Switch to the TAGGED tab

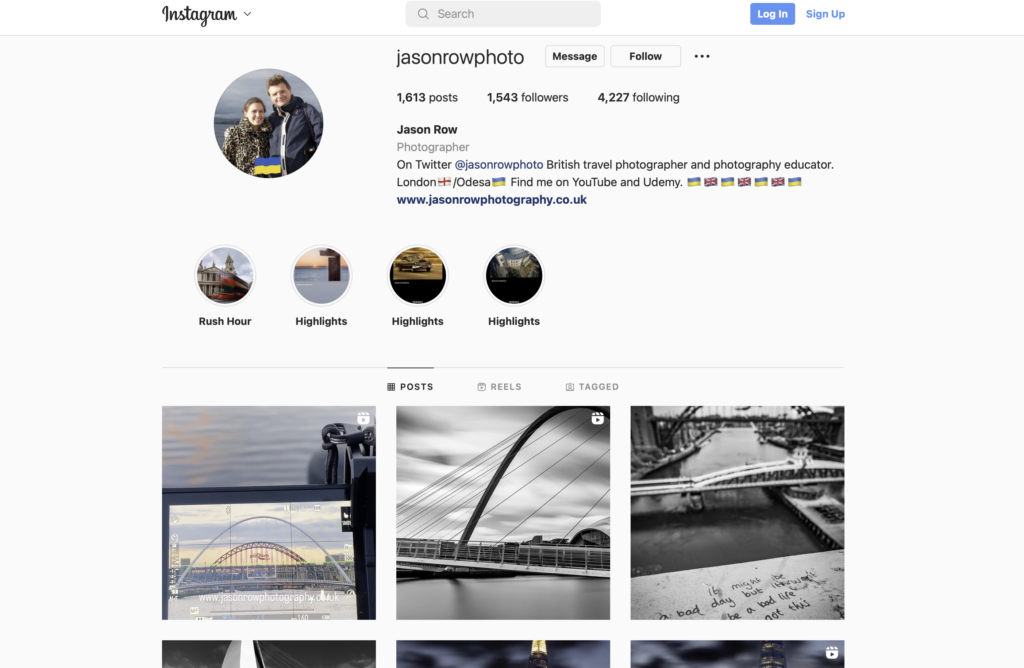pyautogui.click(x=592, y=387)
